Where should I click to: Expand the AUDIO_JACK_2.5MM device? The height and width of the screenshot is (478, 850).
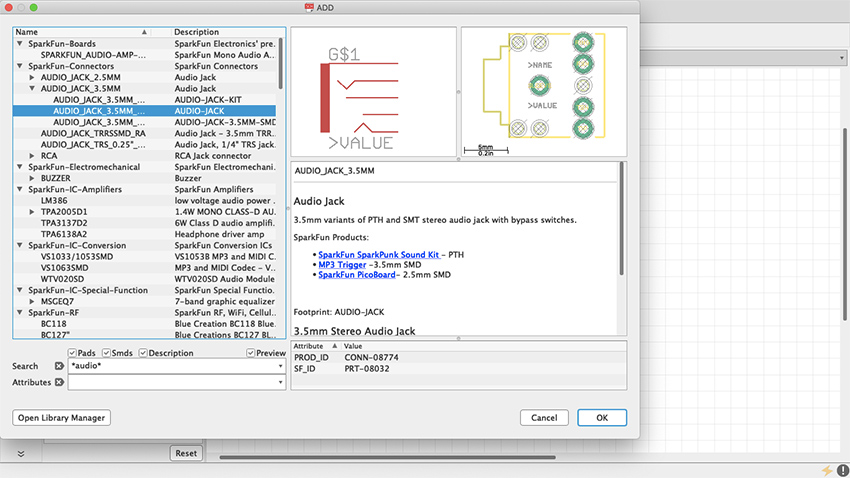32,77
